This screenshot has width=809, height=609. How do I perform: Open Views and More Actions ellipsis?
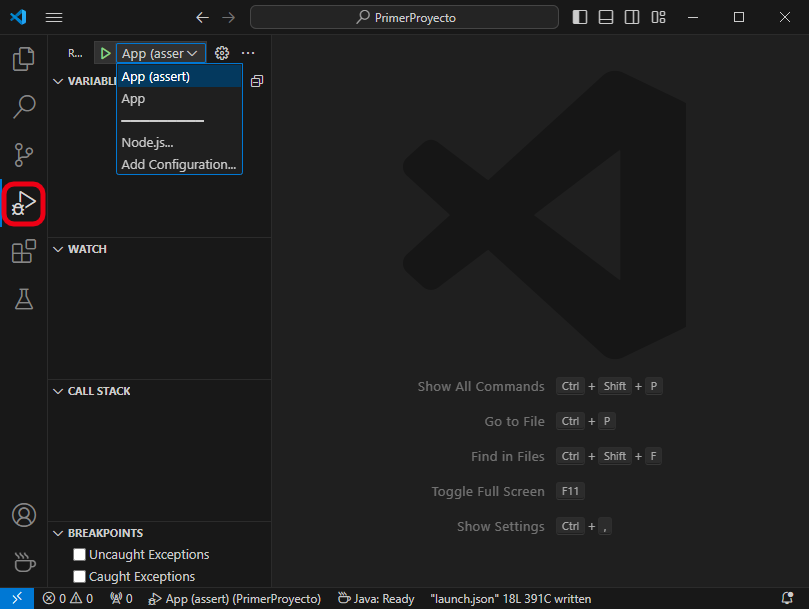[x=248, y=53]
